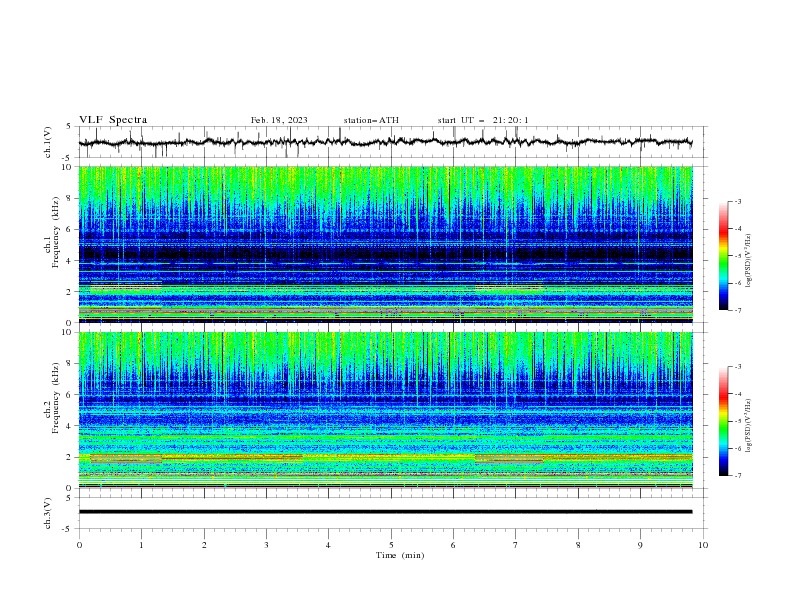Click time axis tick label "3"
This screenshot has height=612, width=792.
point(266,545)
